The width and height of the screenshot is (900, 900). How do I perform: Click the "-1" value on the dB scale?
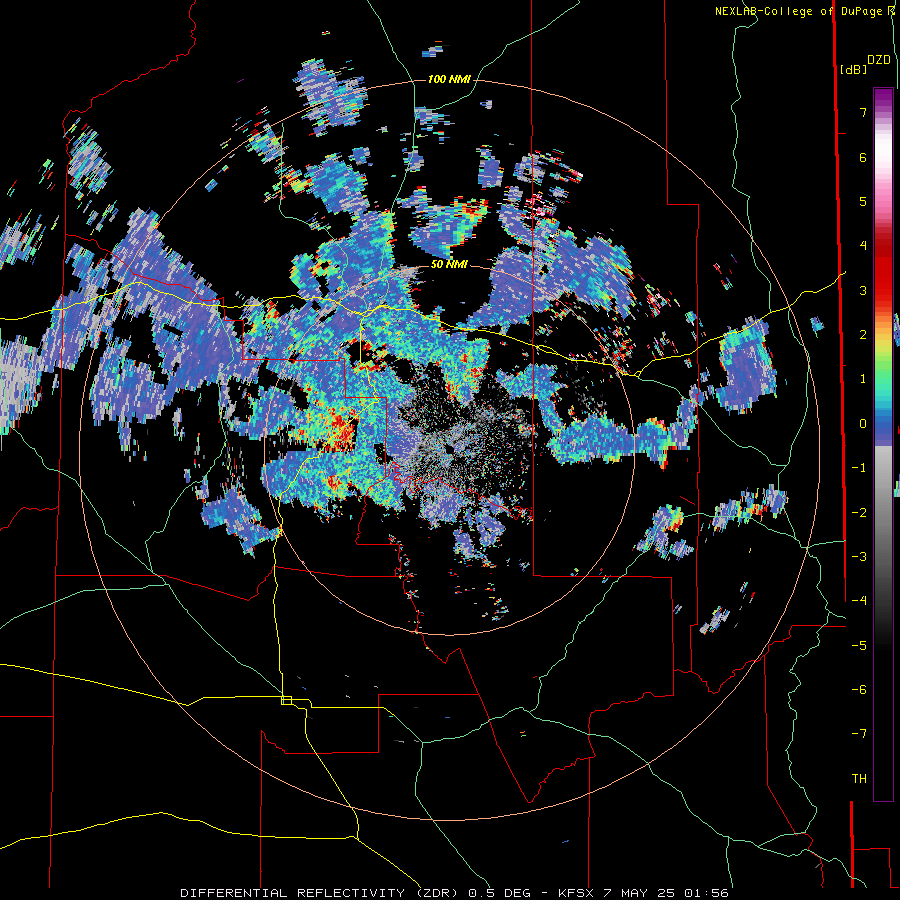click(x=859, y=468)
